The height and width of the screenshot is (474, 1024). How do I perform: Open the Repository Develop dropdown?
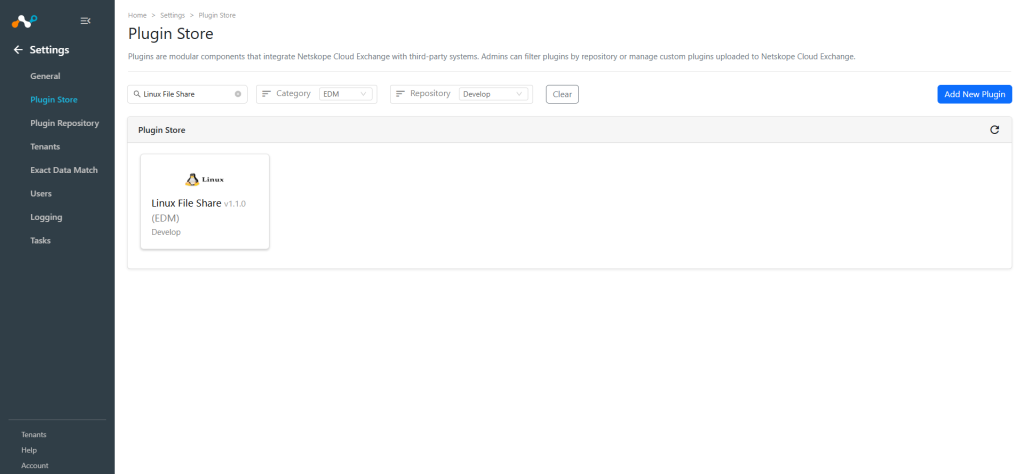[493, 94]
